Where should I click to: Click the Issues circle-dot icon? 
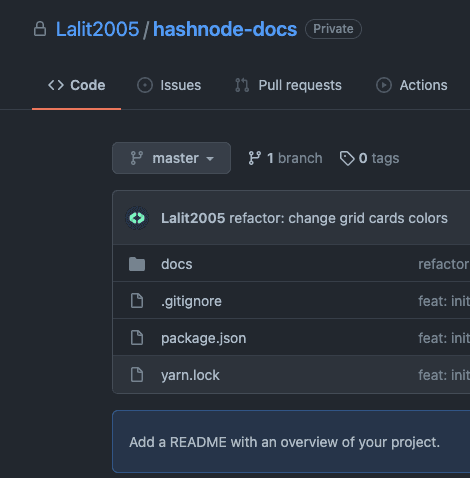[x=145, y=85]
